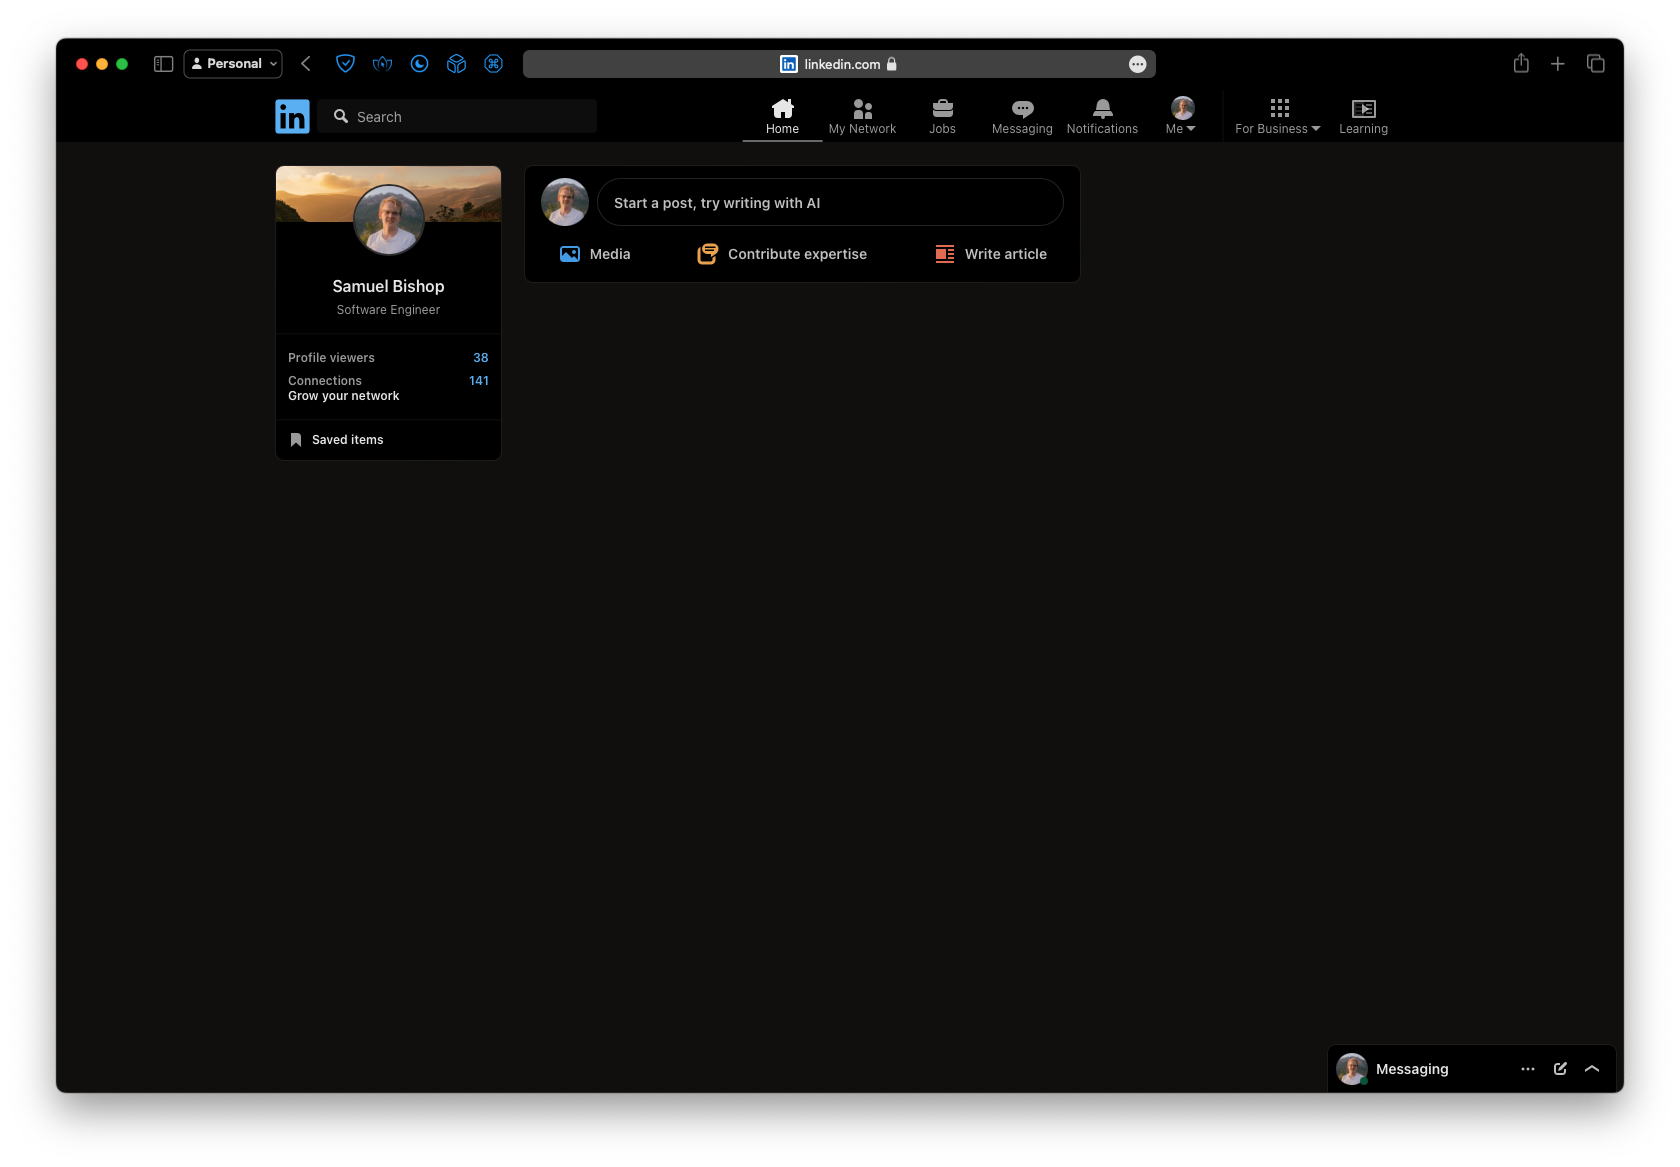Expand the Messaging panel with chevron

click(1592, 1069)
